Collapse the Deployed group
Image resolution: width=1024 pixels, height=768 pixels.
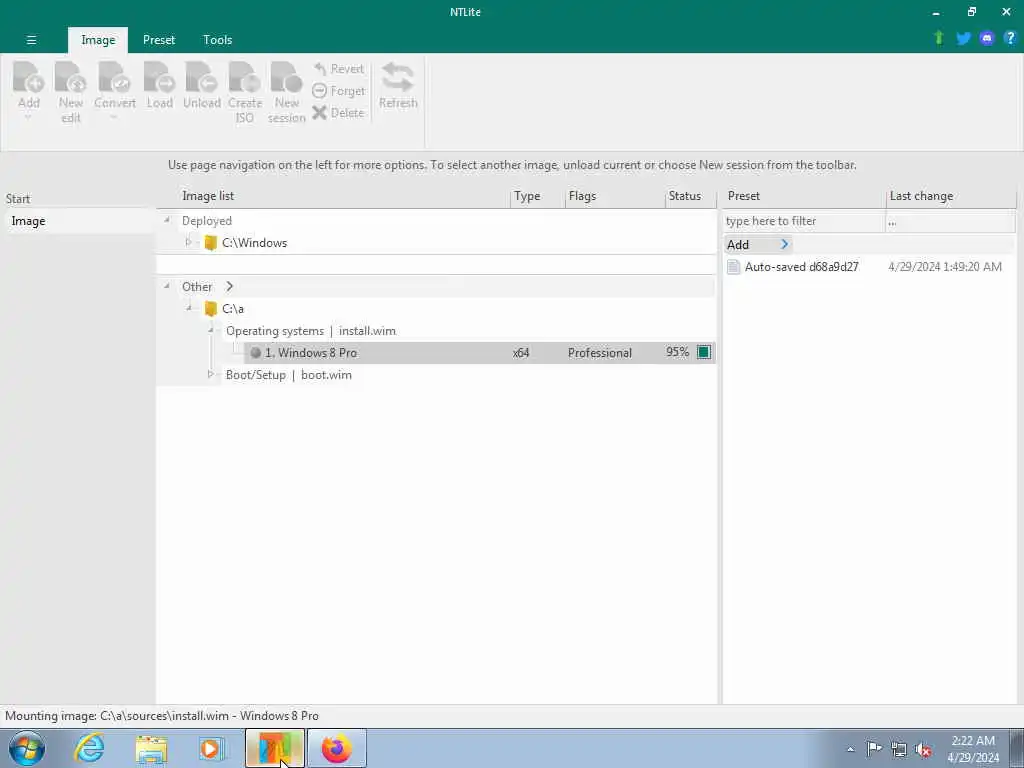pos(167,220)
